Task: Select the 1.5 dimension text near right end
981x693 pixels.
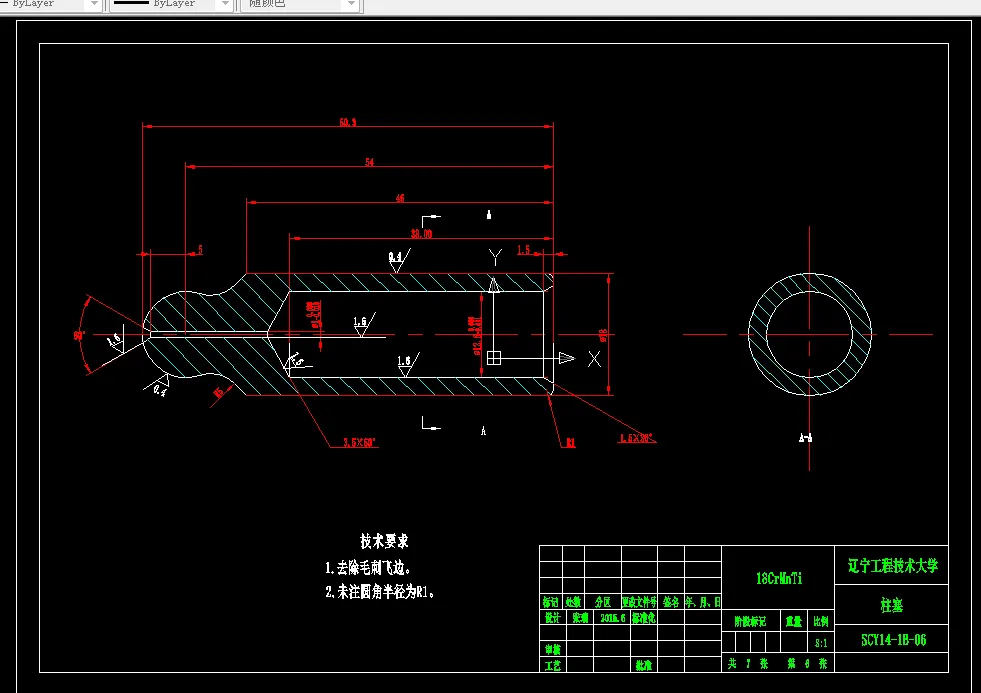Action: (x=523, y=250)
